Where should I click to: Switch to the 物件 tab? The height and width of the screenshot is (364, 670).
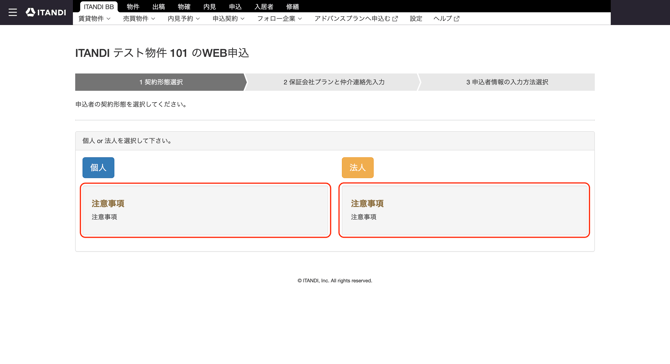click(133, 7)
